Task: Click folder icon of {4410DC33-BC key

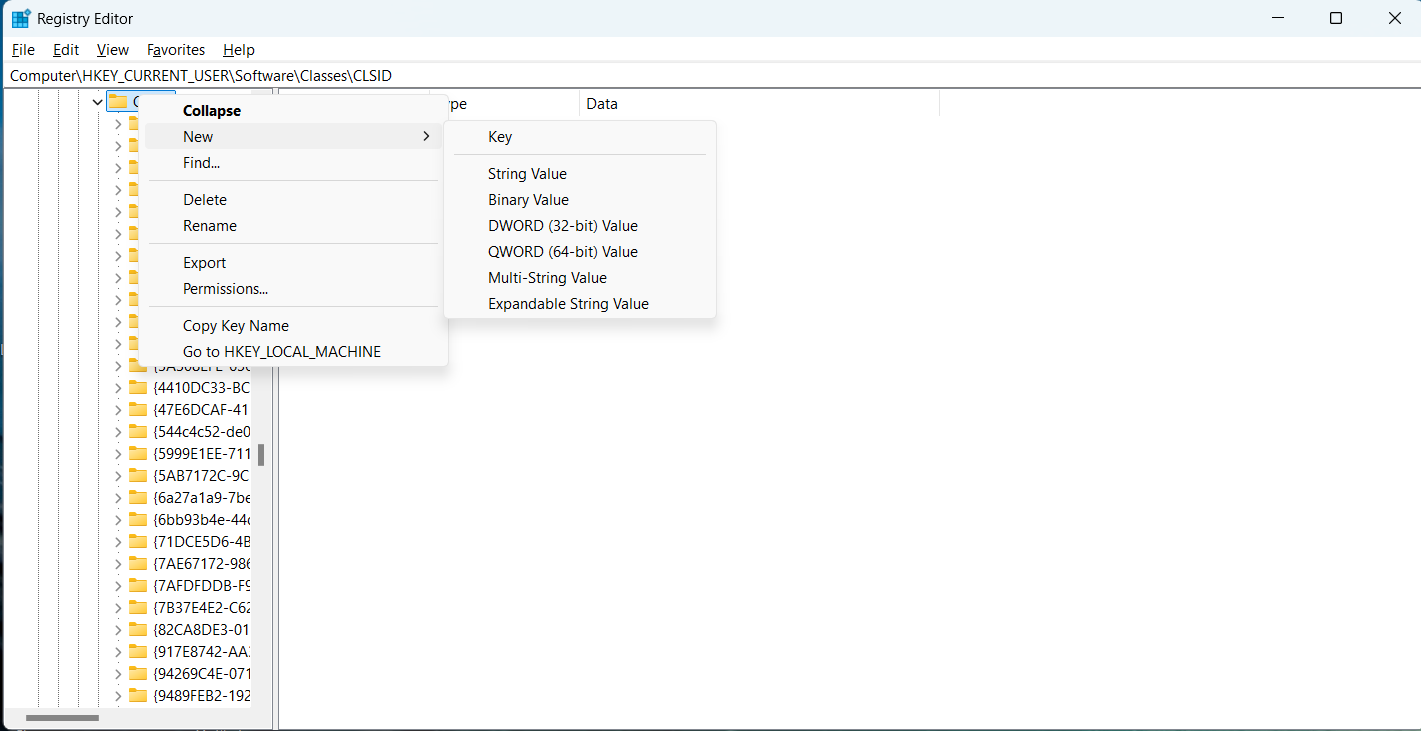Action: click(x=138, y=388)
